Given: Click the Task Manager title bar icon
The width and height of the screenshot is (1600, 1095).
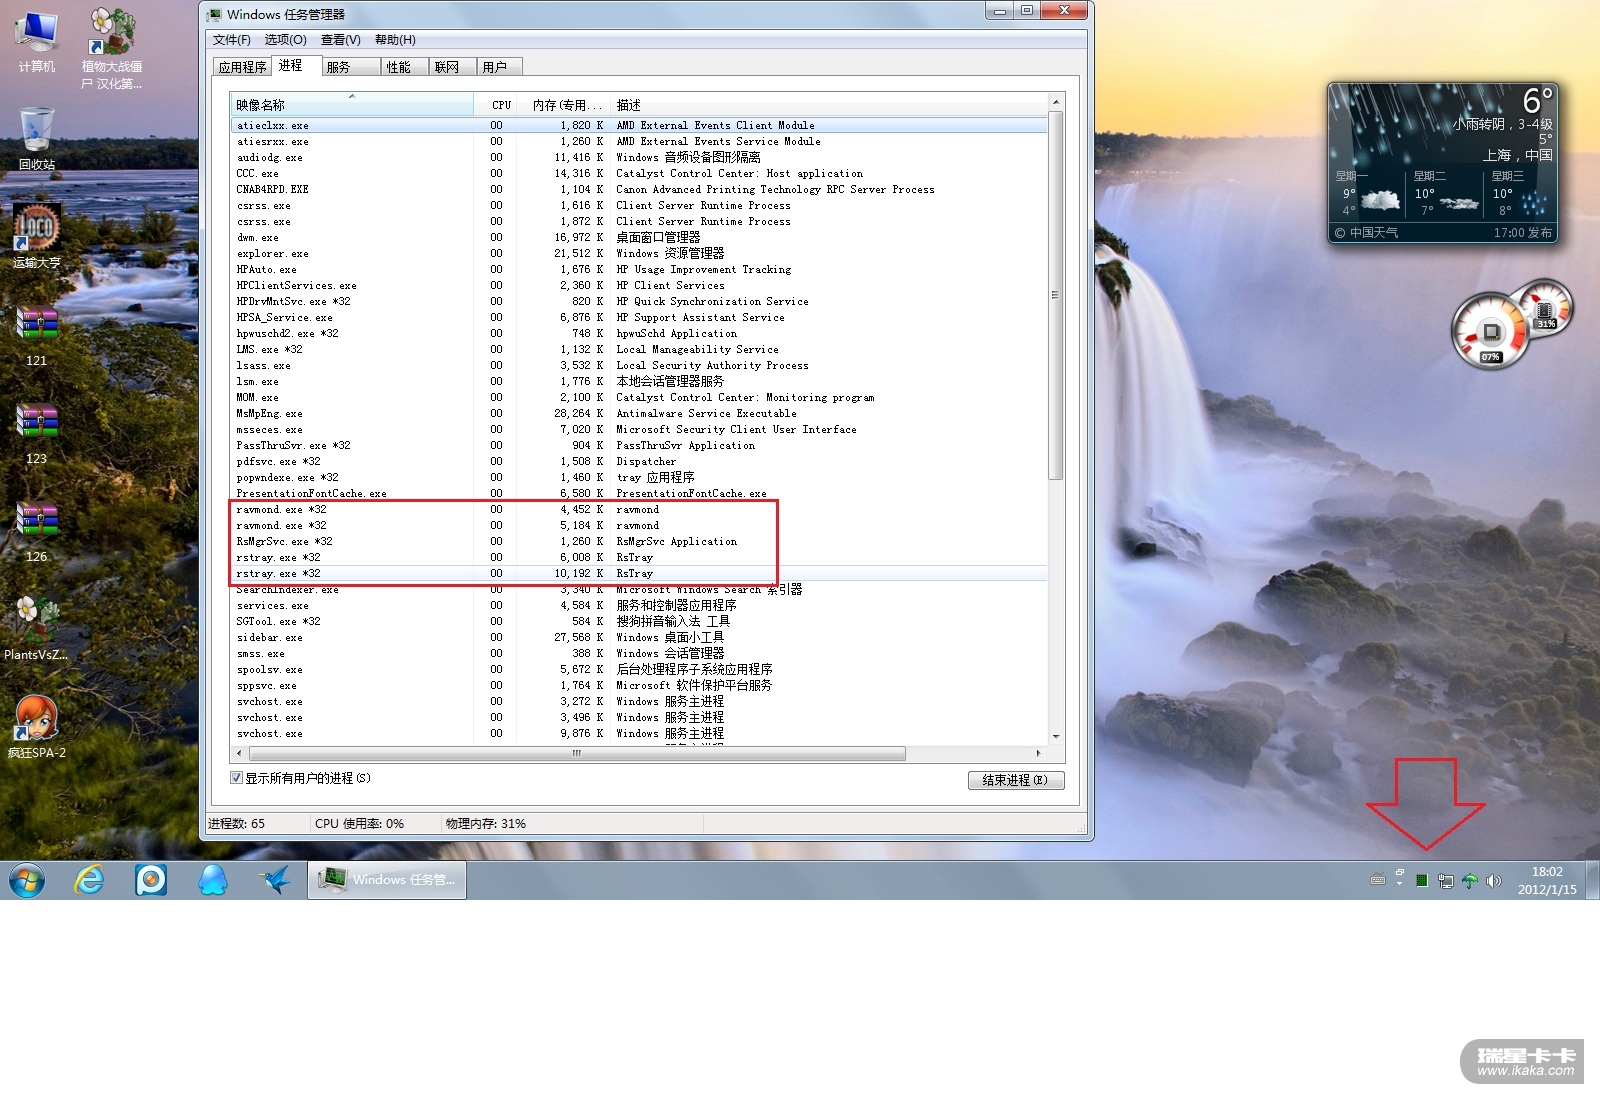Looking at the screenshot, I should [x=214, y=14].
